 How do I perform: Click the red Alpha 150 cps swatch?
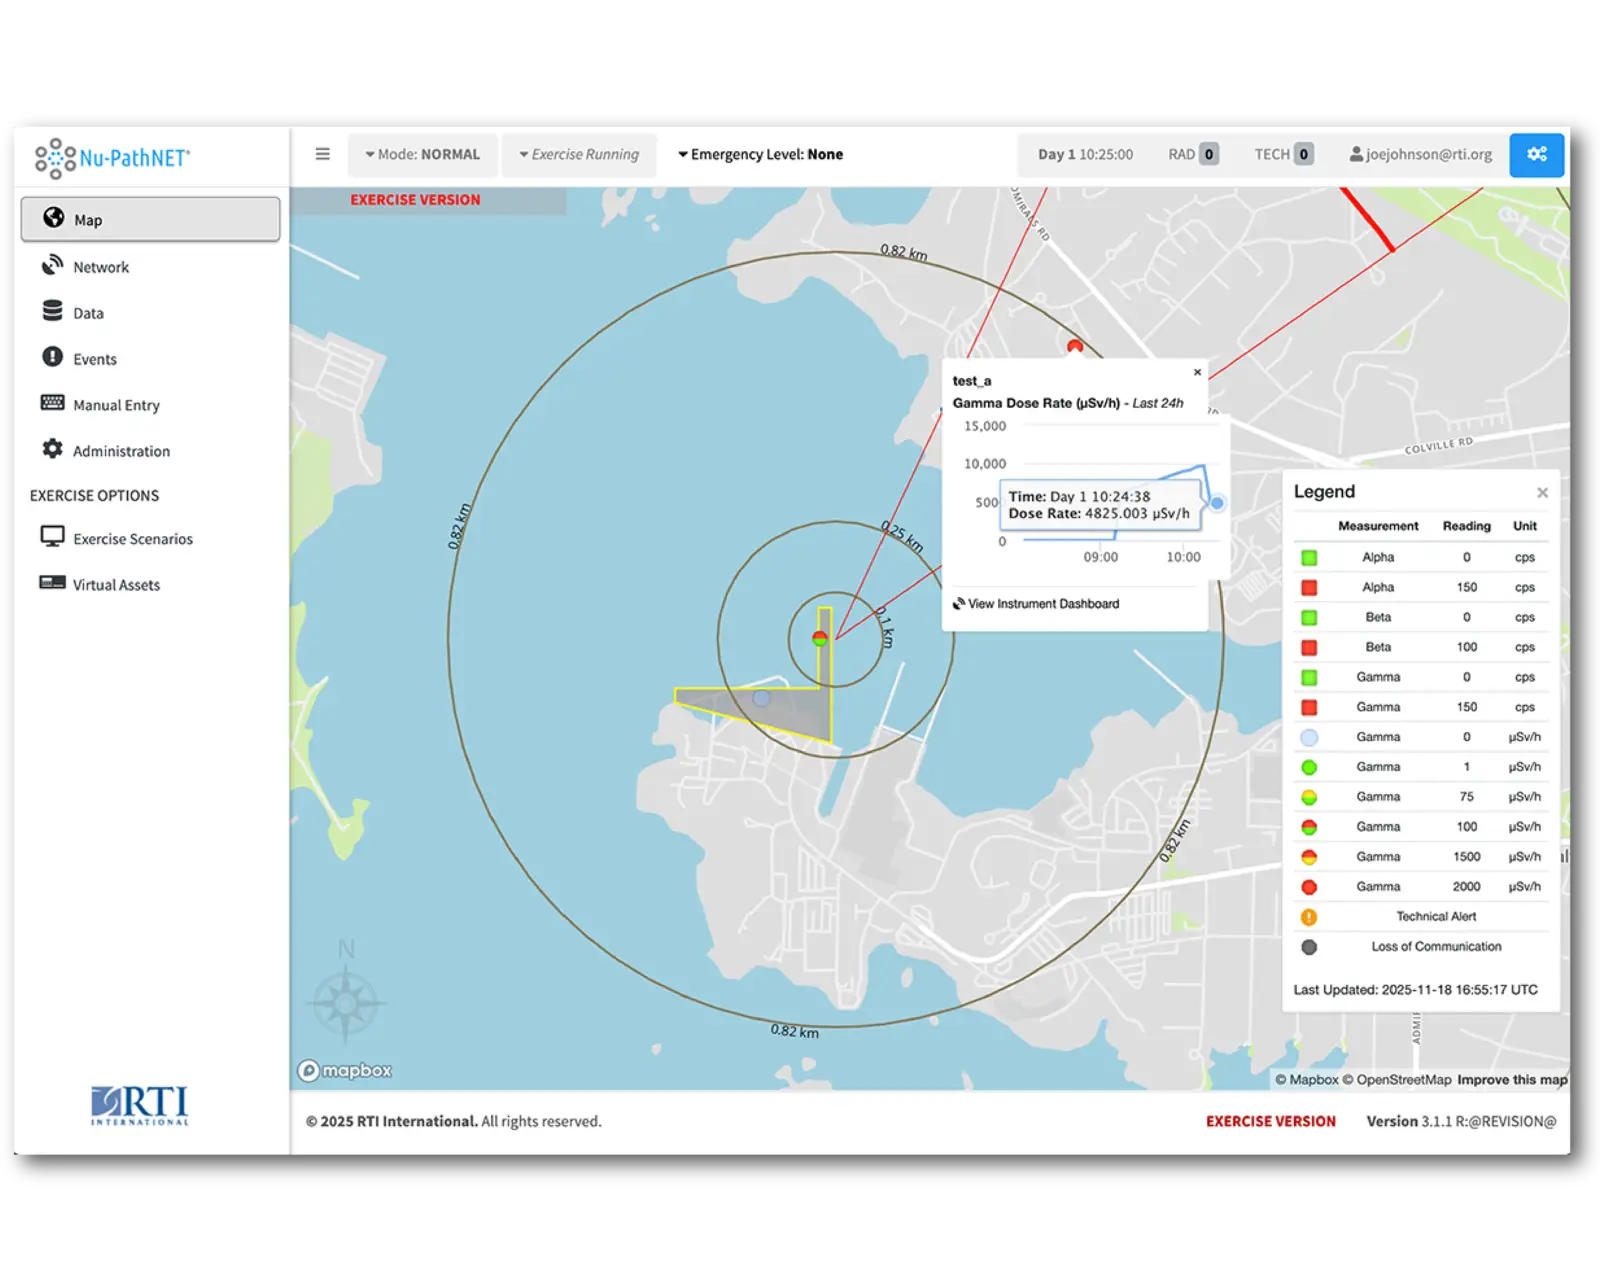tap(1309, 588)
